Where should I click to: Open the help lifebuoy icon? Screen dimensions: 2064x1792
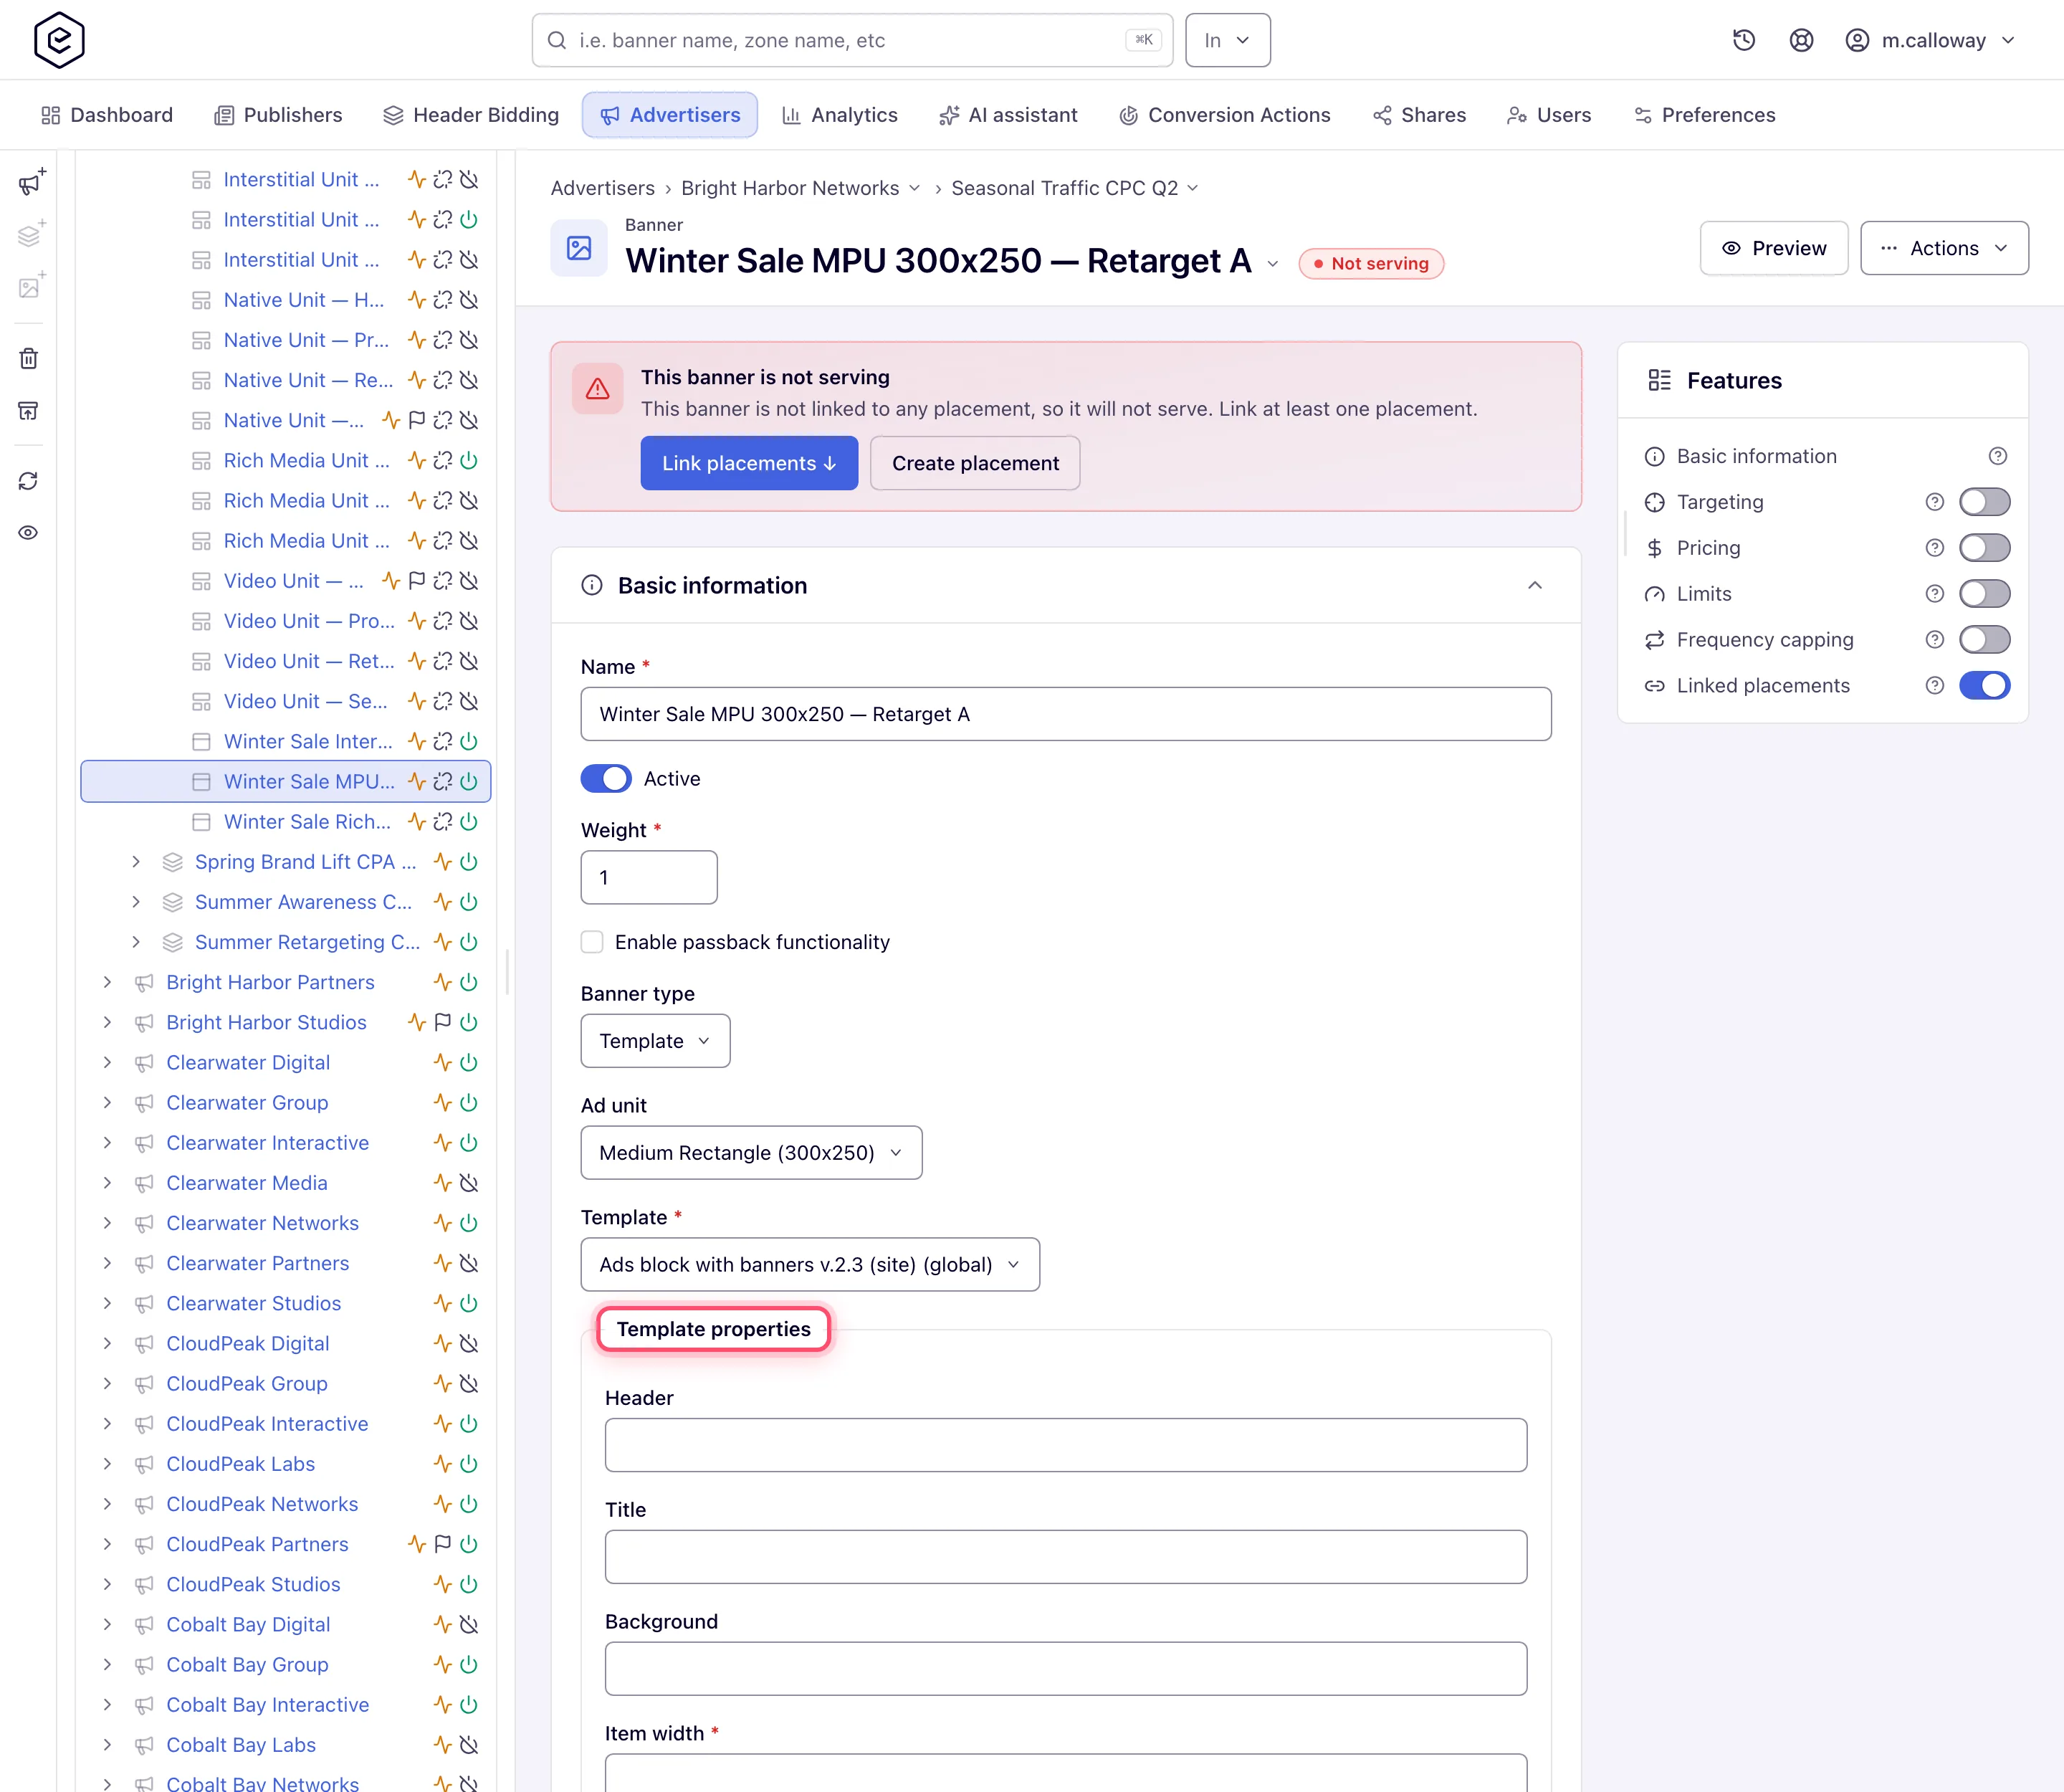point(1801,40)
